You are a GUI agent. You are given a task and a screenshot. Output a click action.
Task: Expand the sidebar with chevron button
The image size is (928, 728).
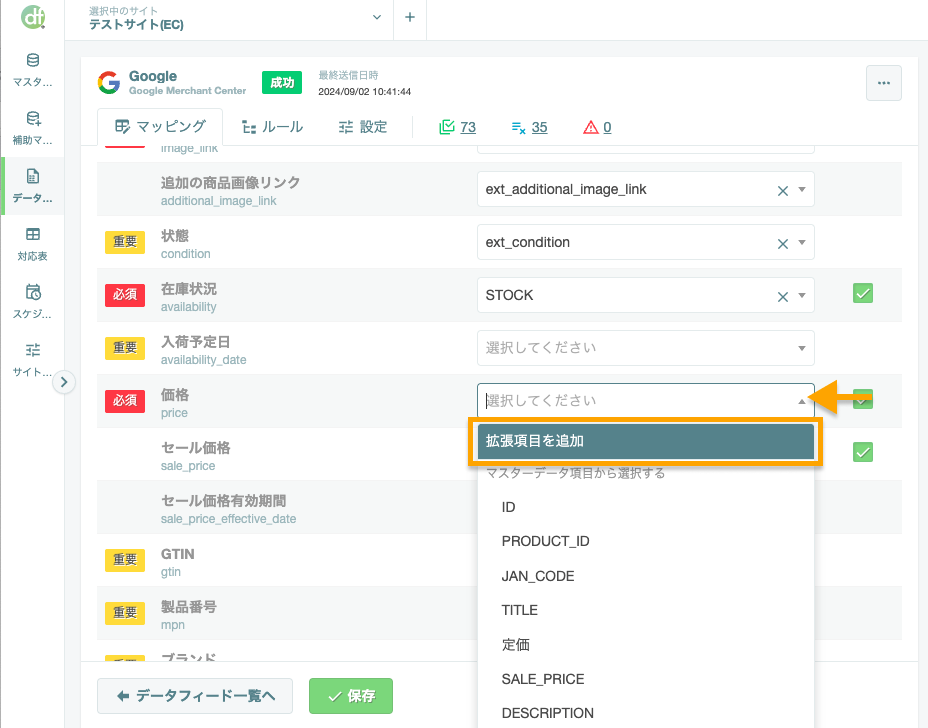64,382
